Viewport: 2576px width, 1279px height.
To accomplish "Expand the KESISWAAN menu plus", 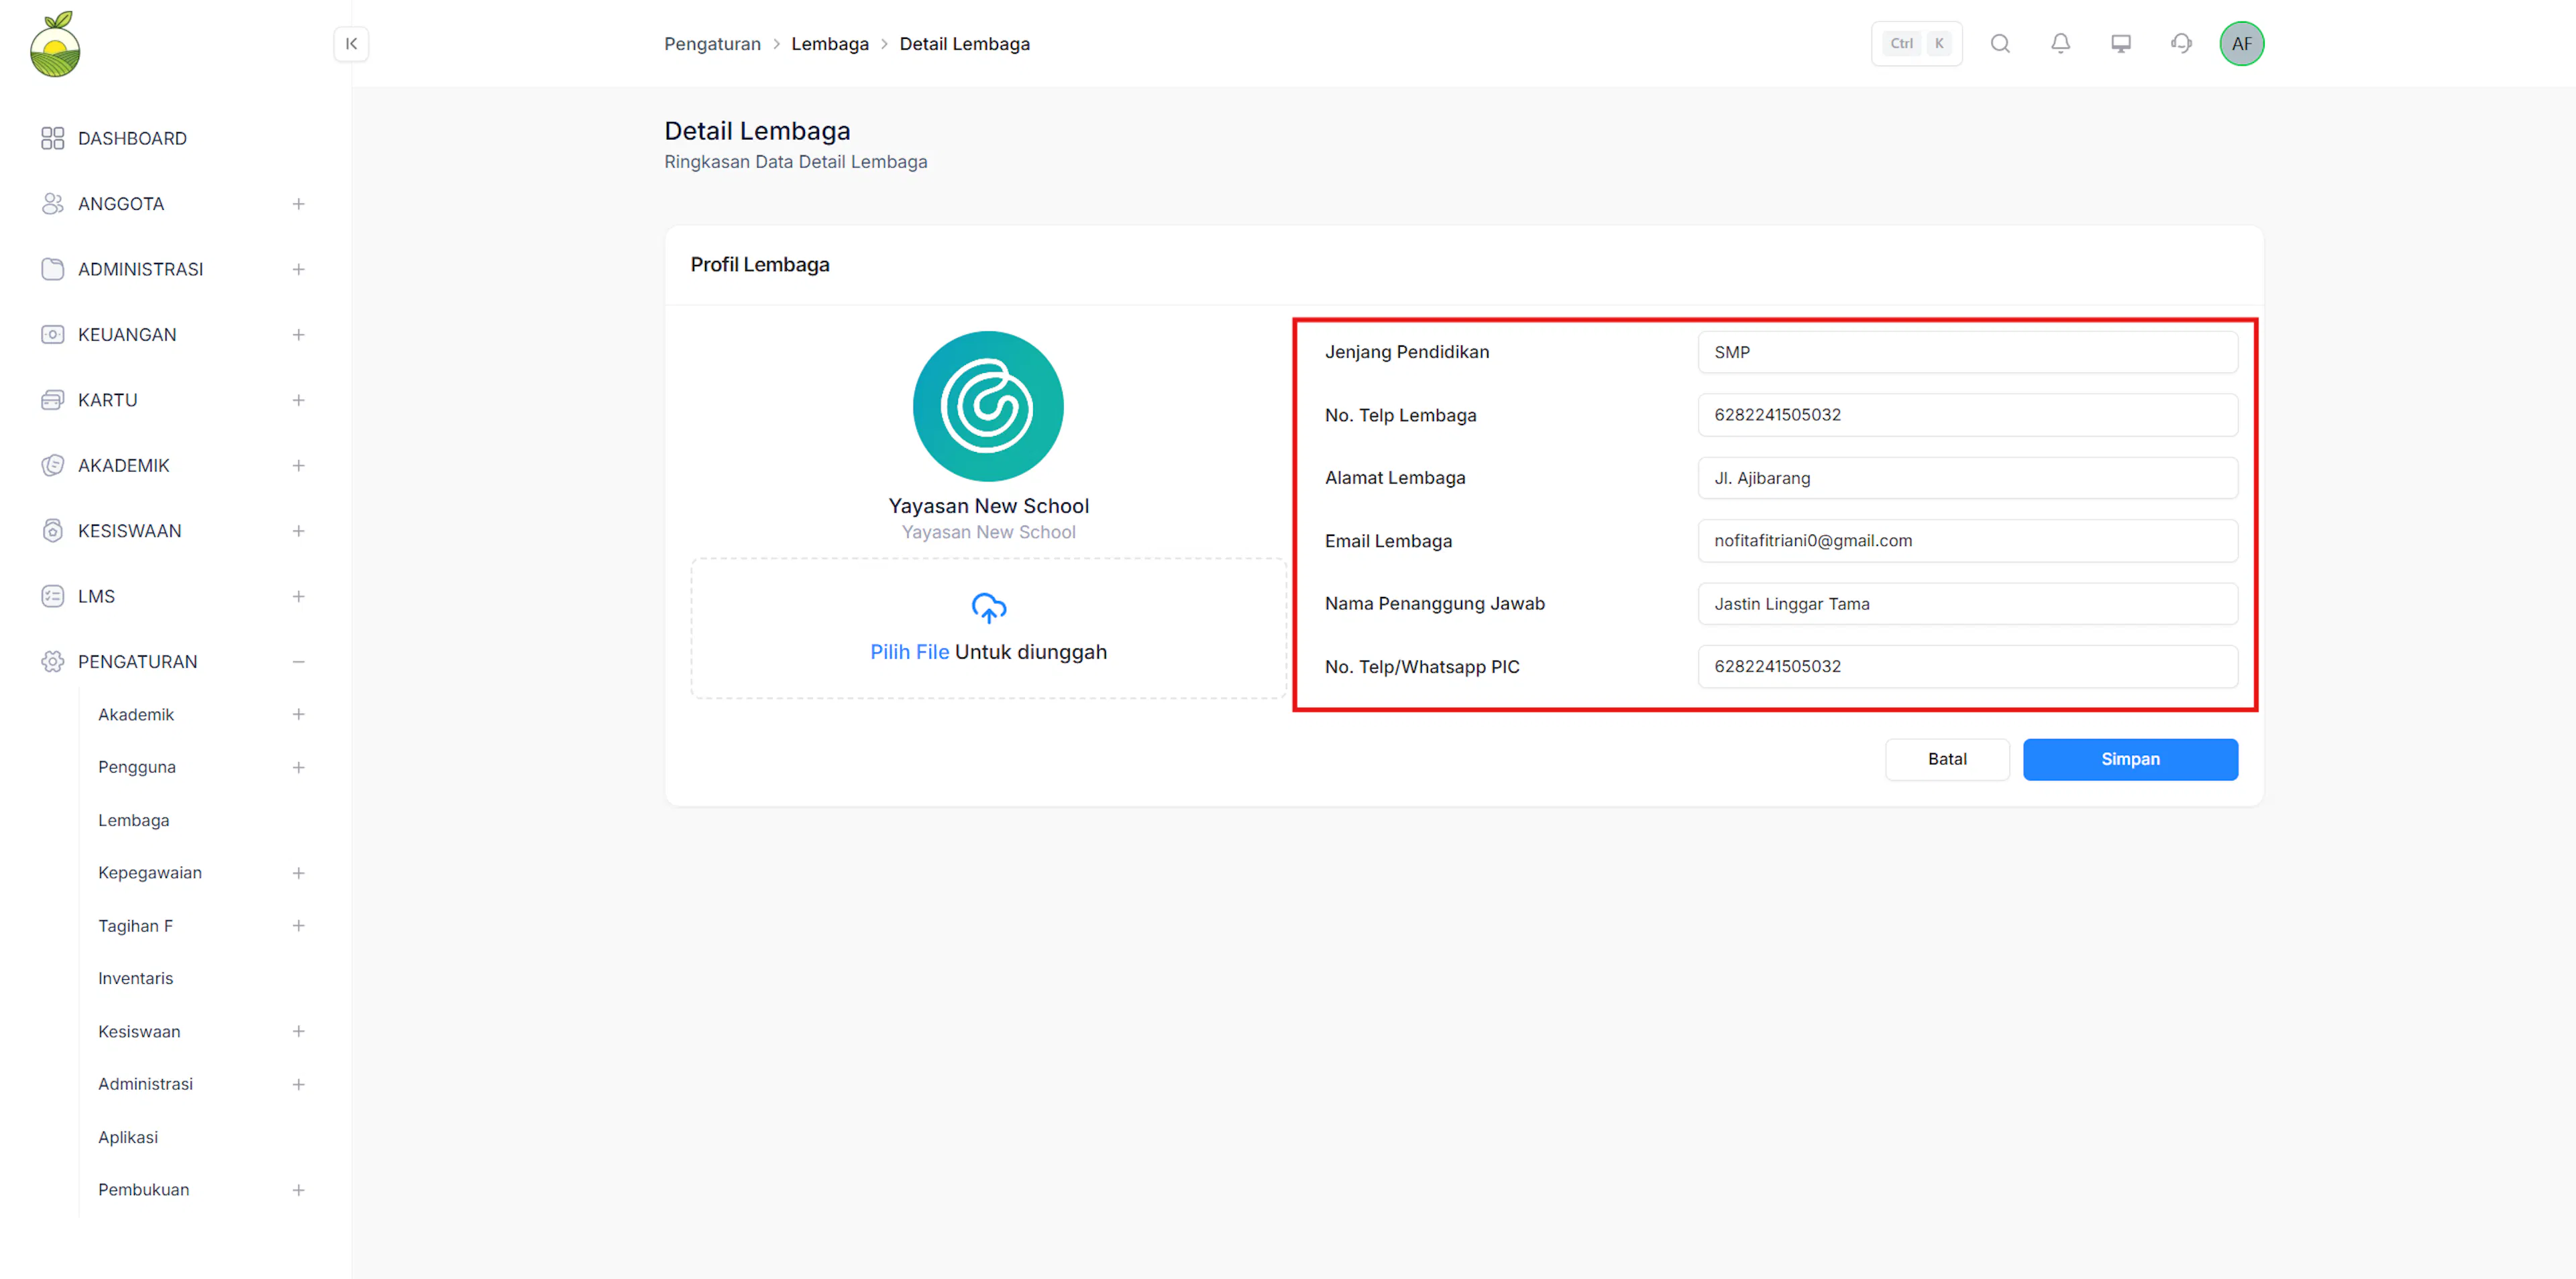I will 298,531.
